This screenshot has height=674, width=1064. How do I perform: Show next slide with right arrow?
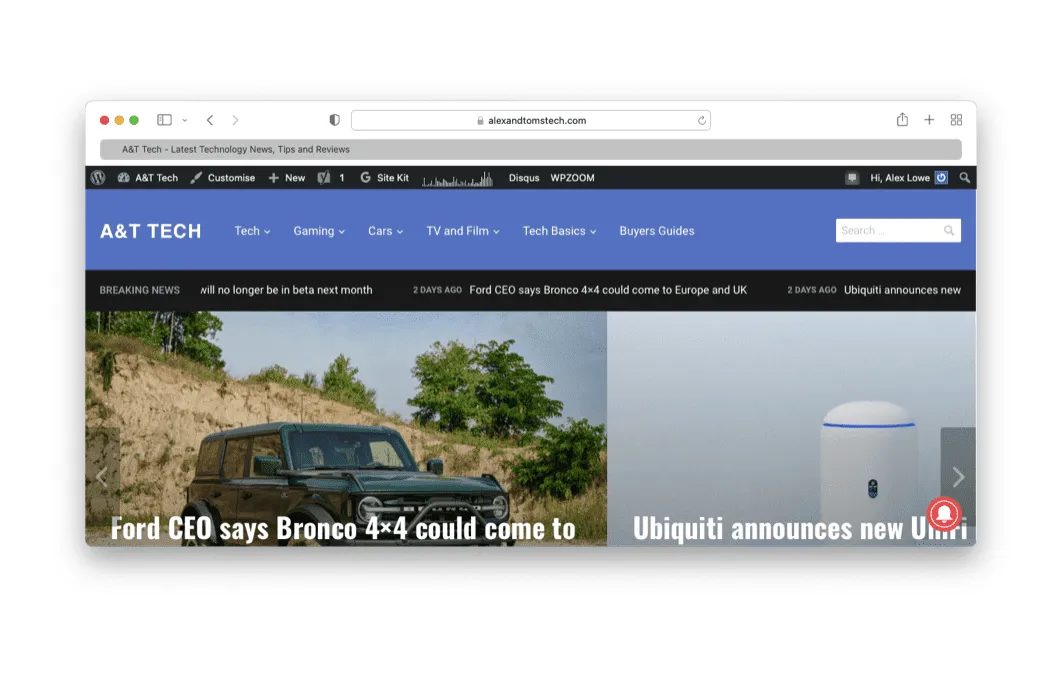(958, 476)
